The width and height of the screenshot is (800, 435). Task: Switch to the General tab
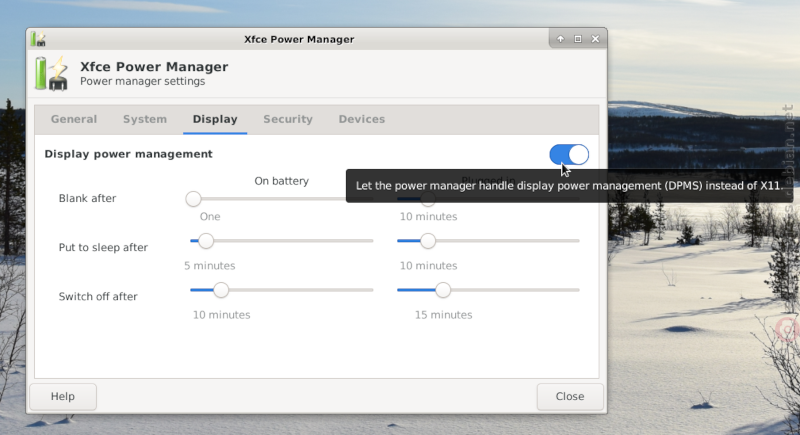[x=74, y=119]
